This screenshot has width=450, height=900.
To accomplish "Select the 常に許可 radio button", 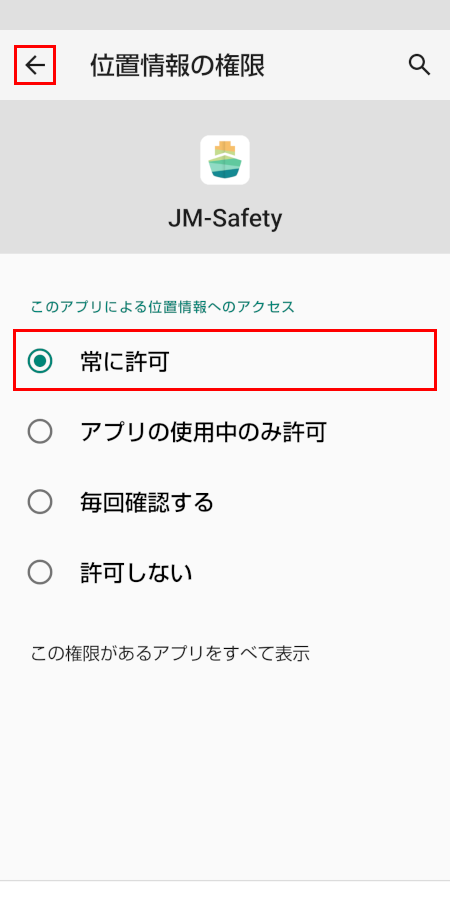I will [40, 361].
